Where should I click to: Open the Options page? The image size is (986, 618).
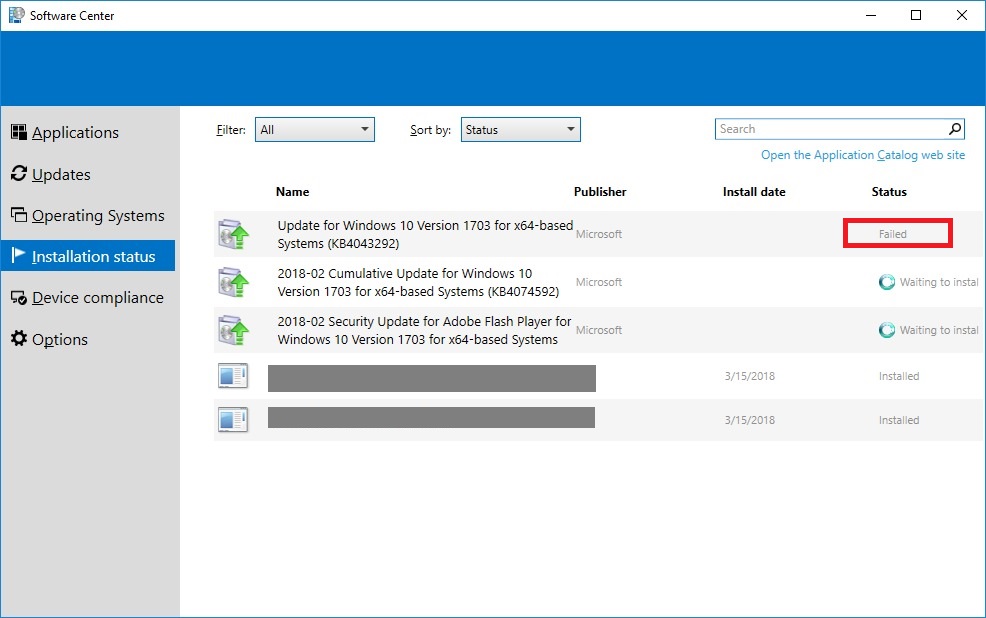point(60,340)
